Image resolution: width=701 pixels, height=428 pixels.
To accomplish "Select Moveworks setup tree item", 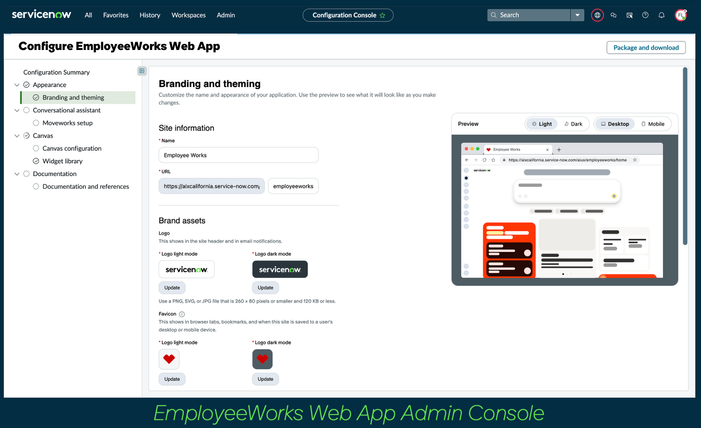I will pyautogui.click(x=68, y=123).
